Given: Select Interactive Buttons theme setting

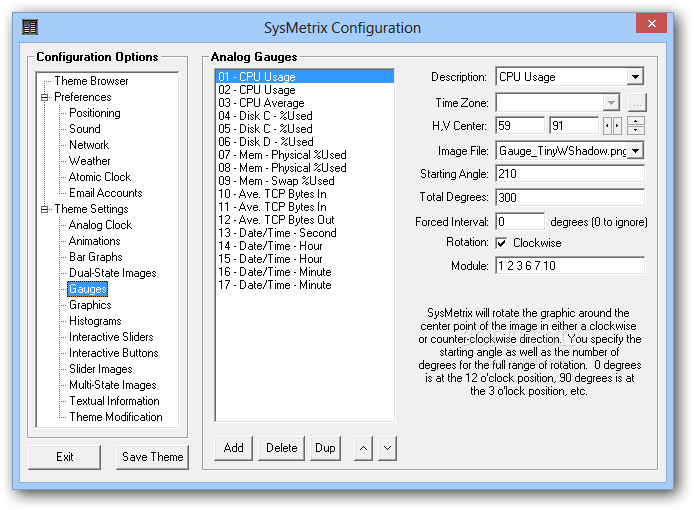Looking at the screenshot, I should click(x=114, y=353).
